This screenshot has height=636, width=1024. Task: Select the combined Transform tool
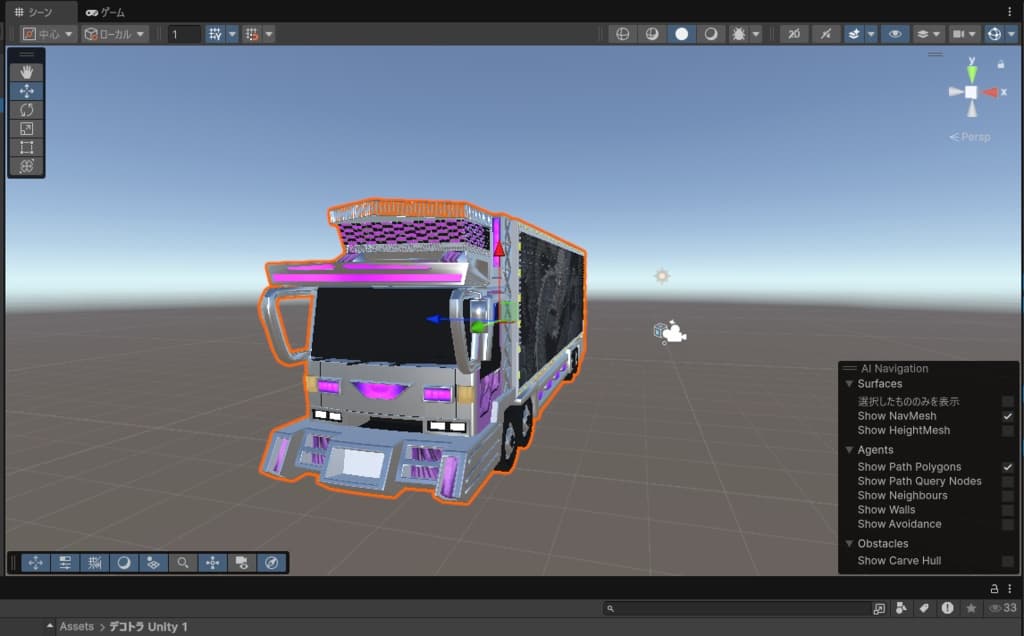26,166
